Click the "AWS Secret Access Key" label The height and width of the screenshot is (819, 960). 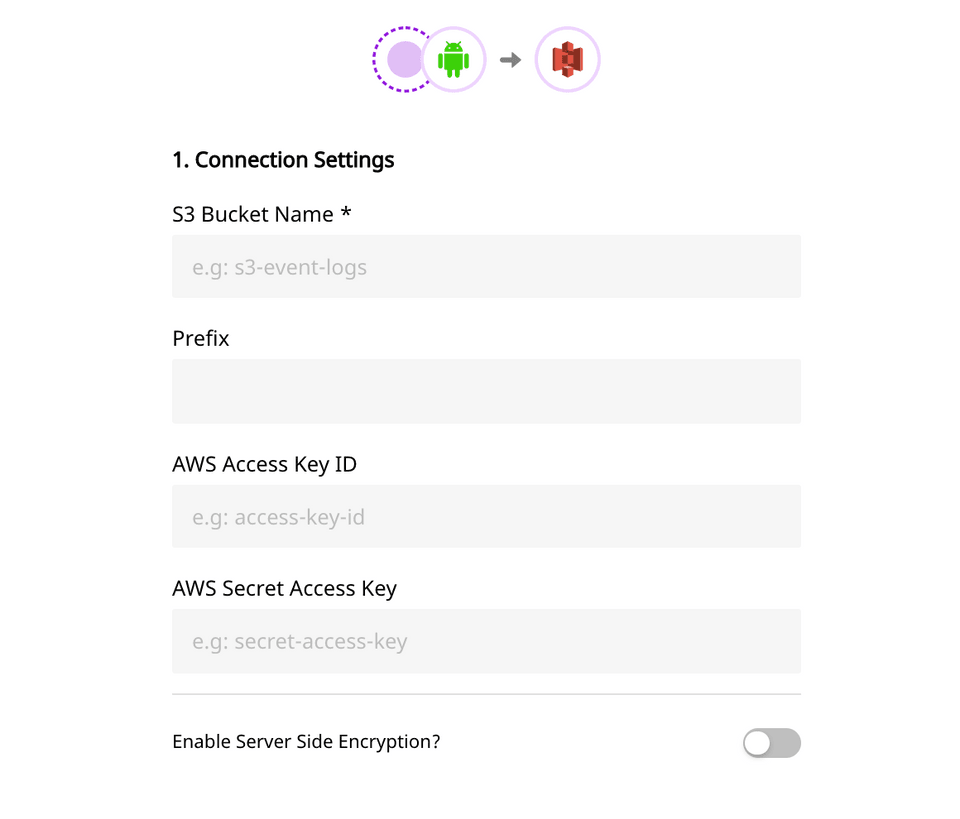[x=284, y=589]
